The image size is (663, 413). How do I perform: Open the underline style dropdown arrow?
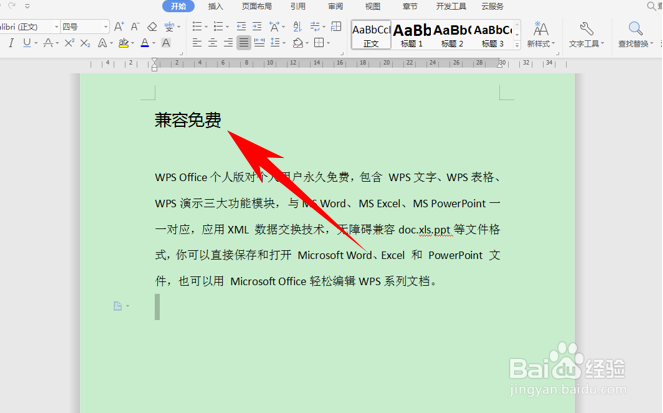(x=36, y=43)
